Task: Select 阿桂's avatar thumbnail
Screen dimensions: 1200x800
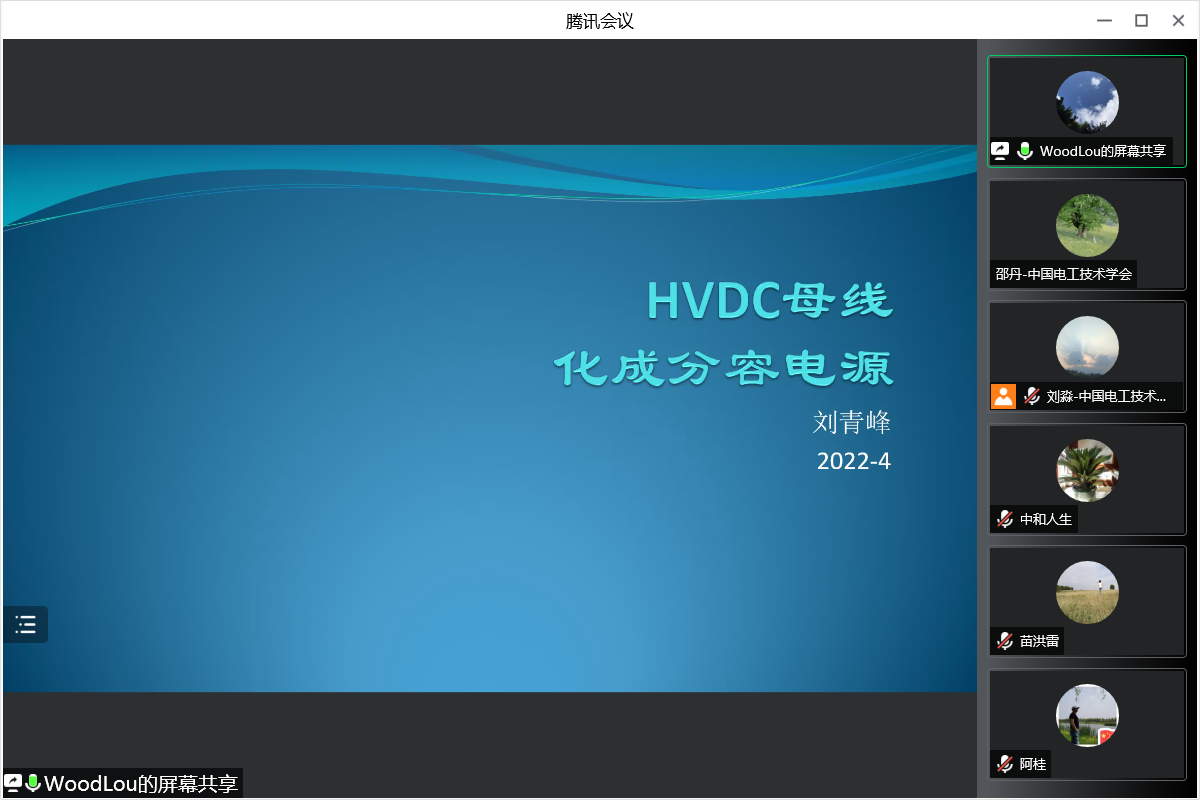Action: tap(1087, 715)
